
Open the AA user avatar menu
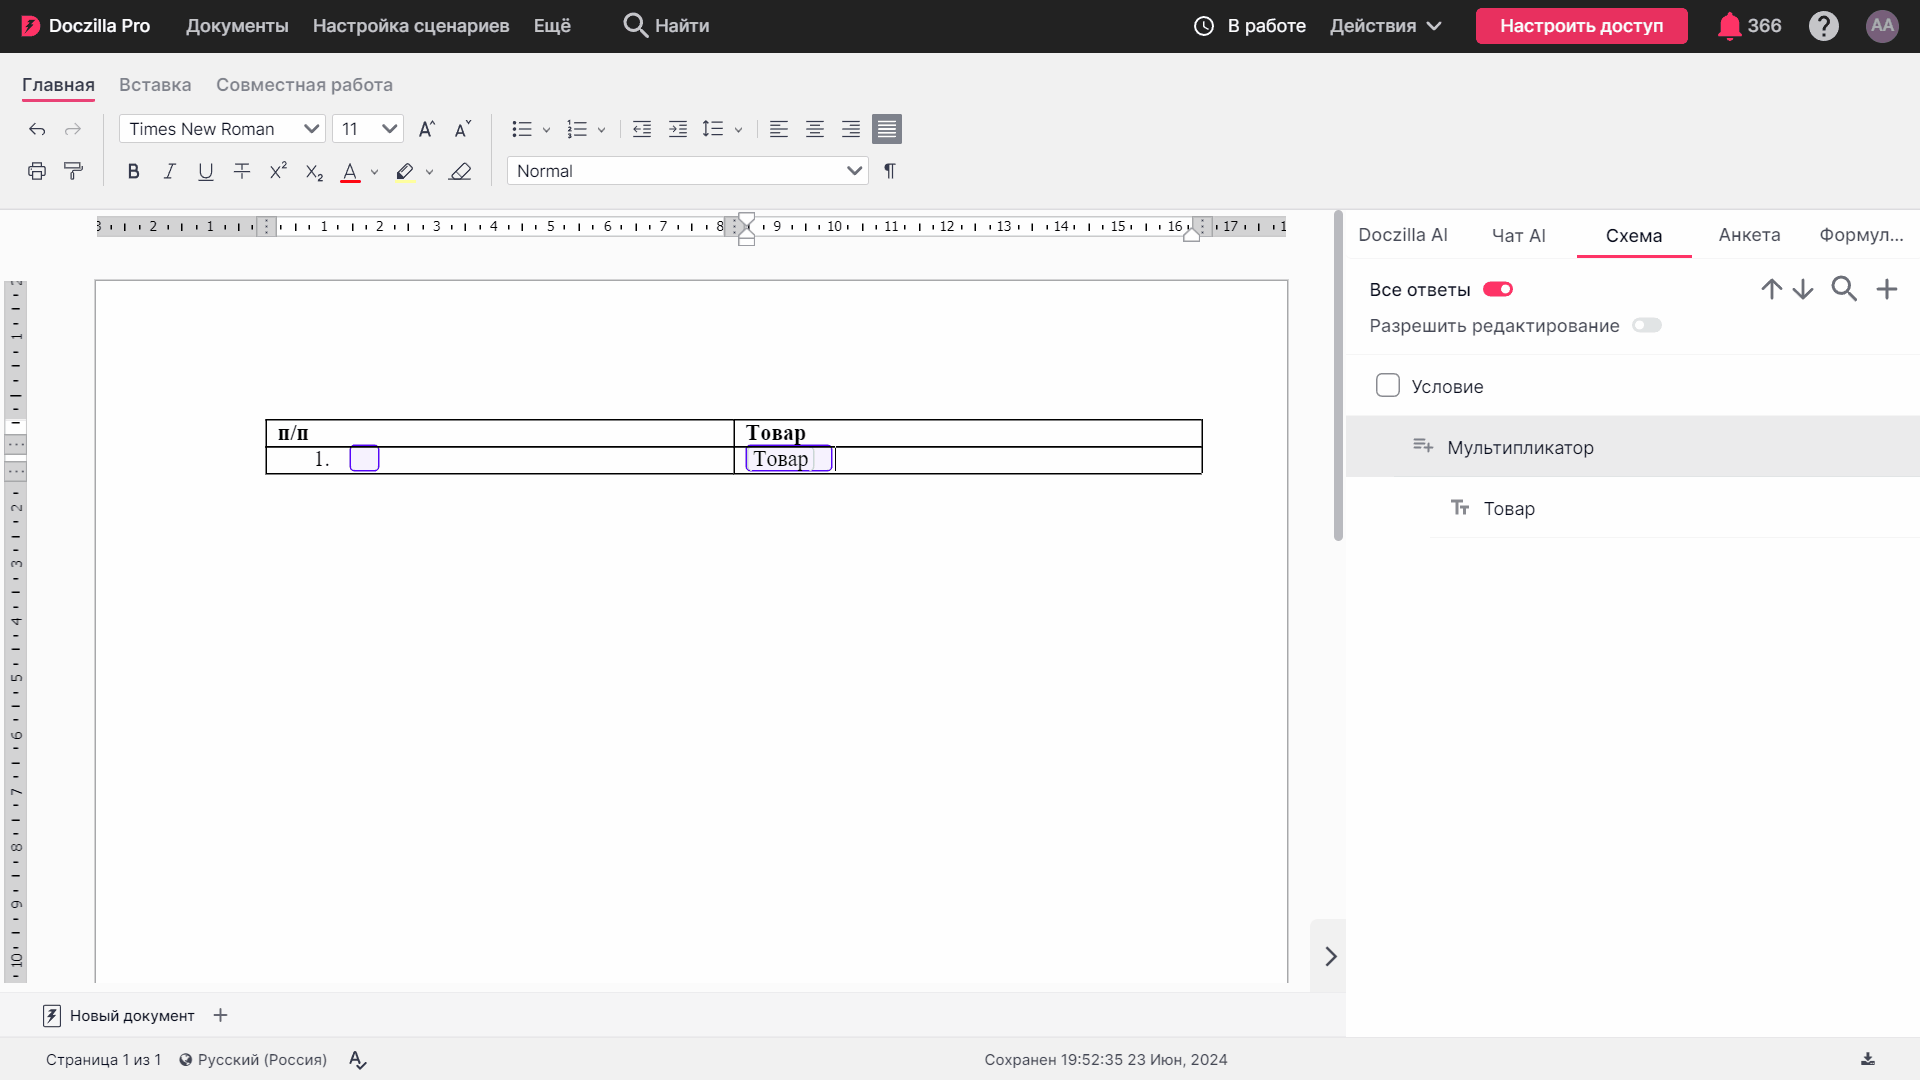(x=1882, y=26)
